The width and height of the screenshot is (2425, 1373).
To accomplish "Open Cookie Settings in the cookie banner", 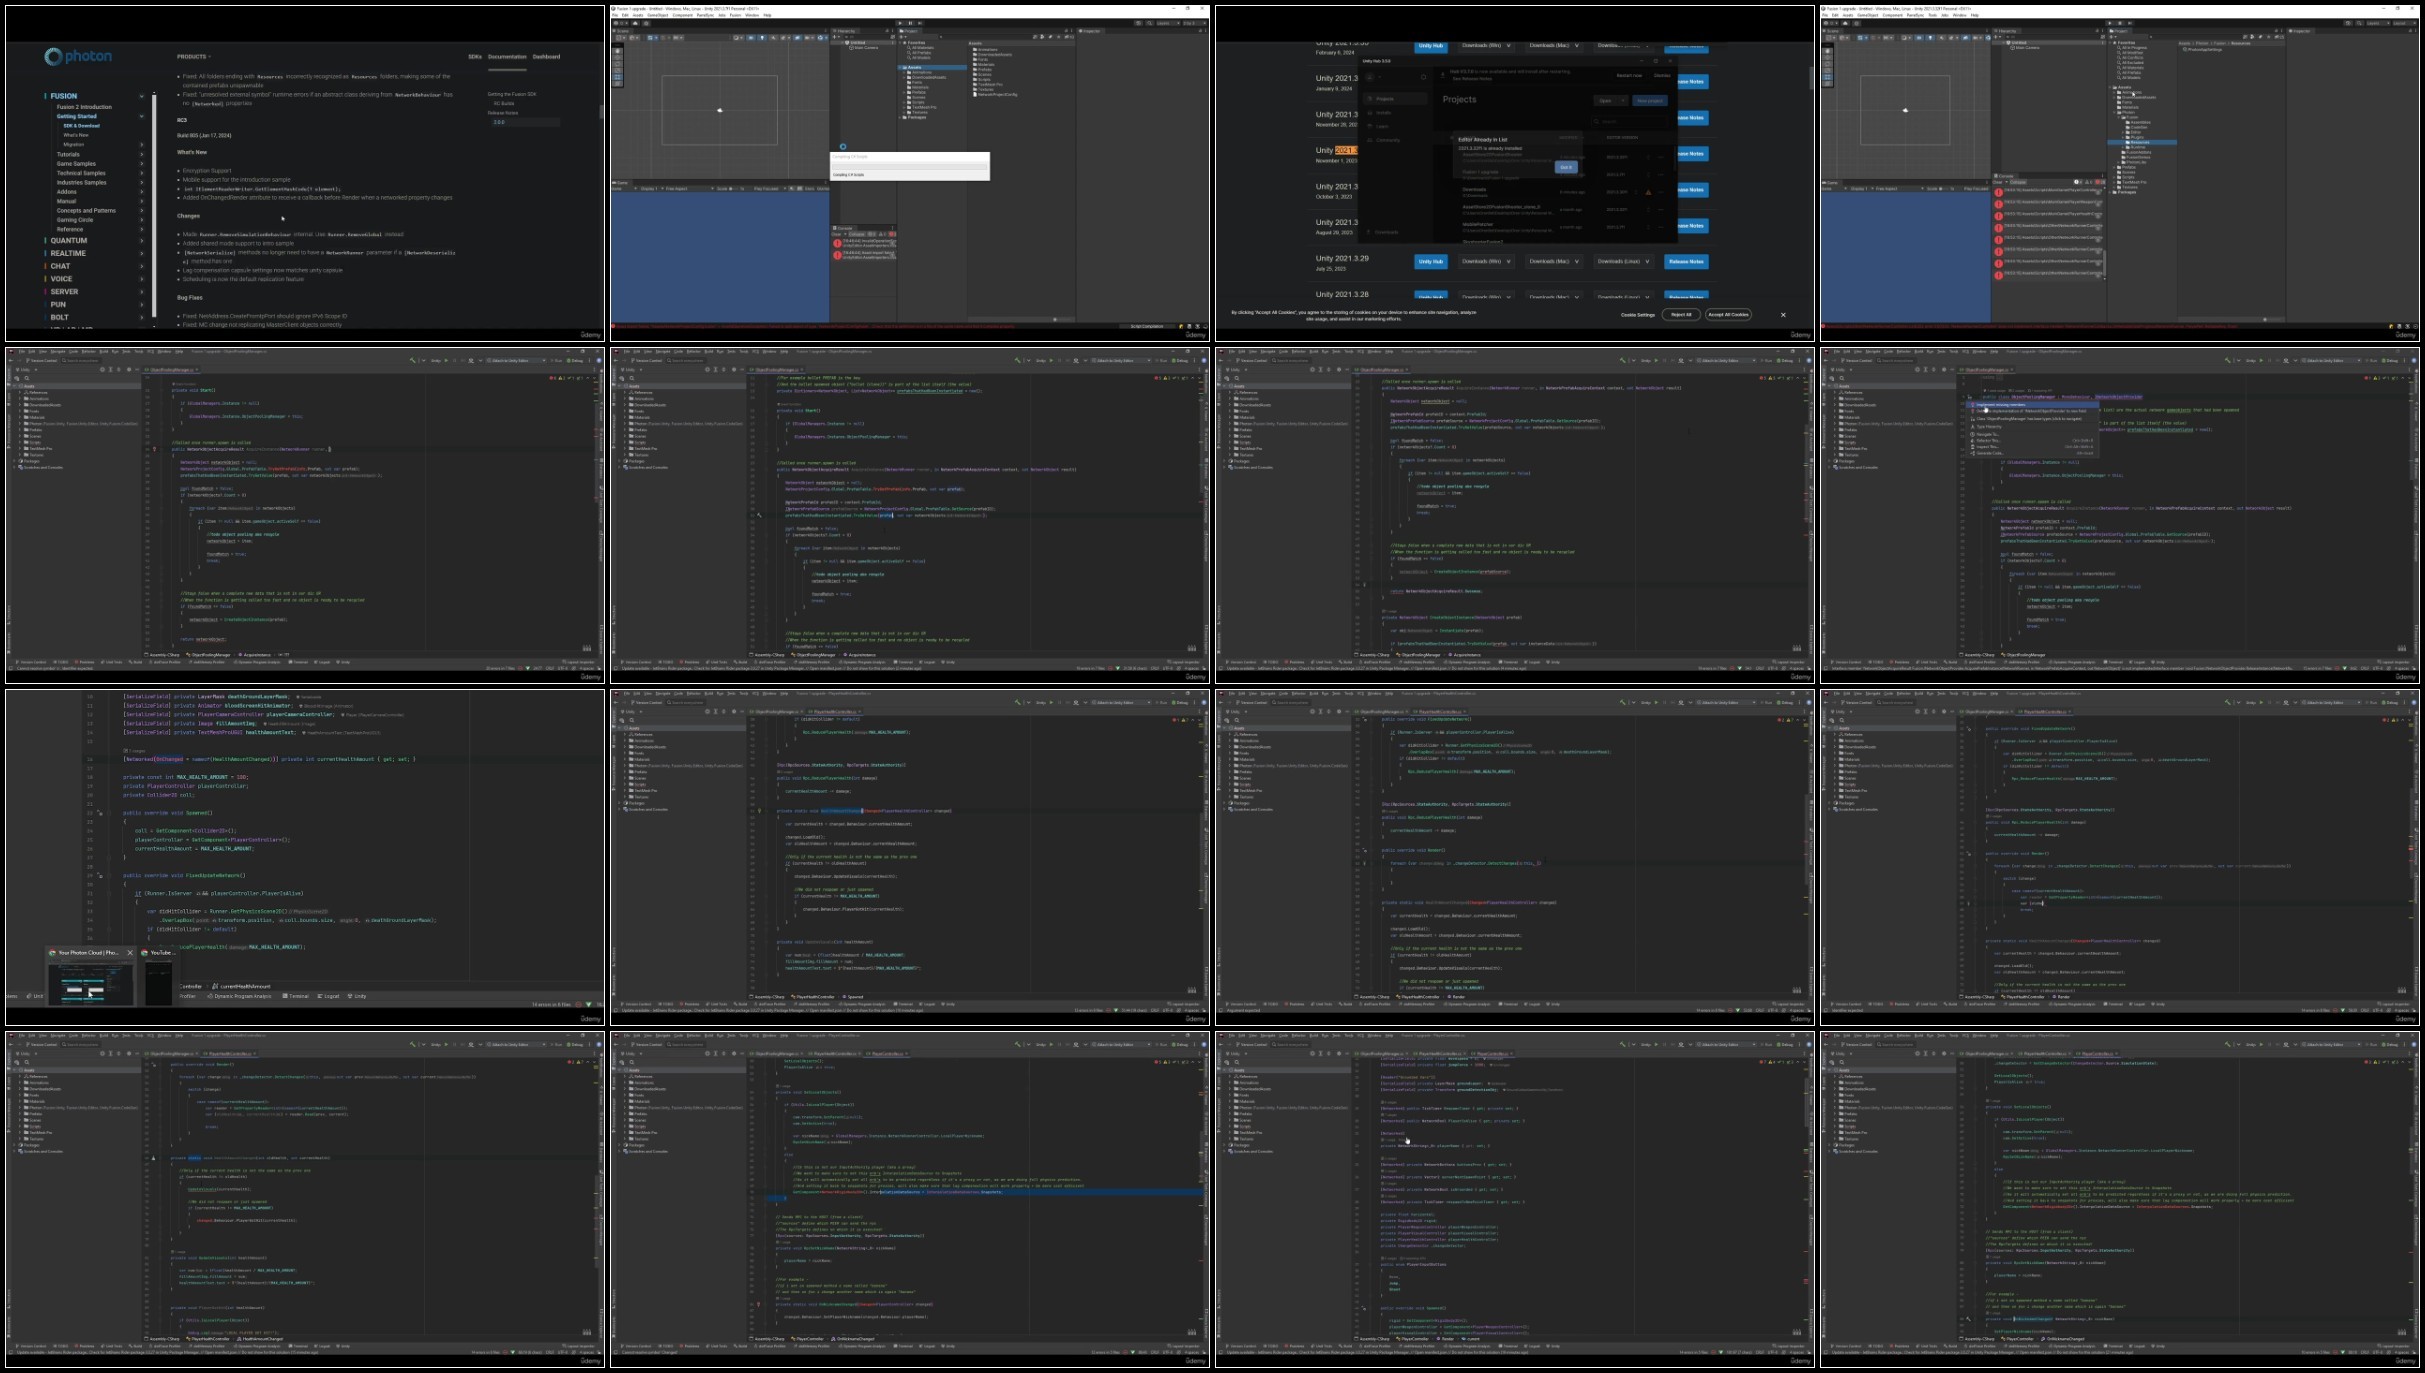I will click(1638, 315).
